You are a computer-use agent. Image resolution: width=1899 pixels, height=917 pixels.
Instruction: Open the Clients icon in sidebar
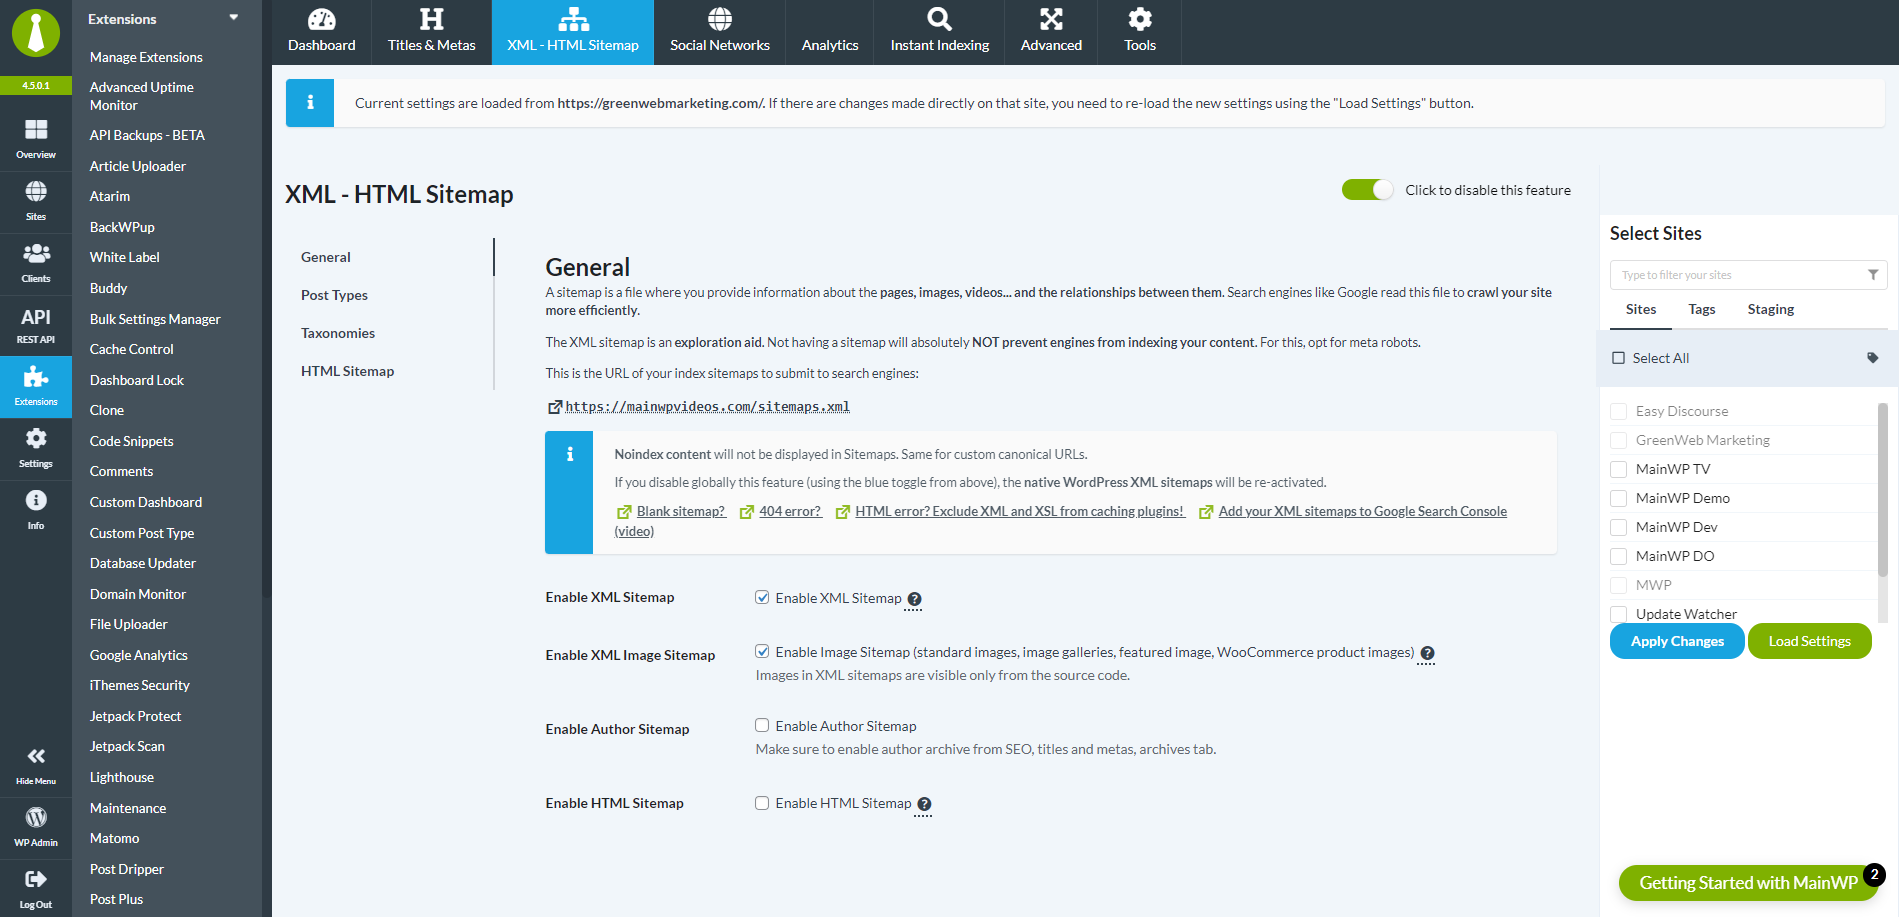36,263
